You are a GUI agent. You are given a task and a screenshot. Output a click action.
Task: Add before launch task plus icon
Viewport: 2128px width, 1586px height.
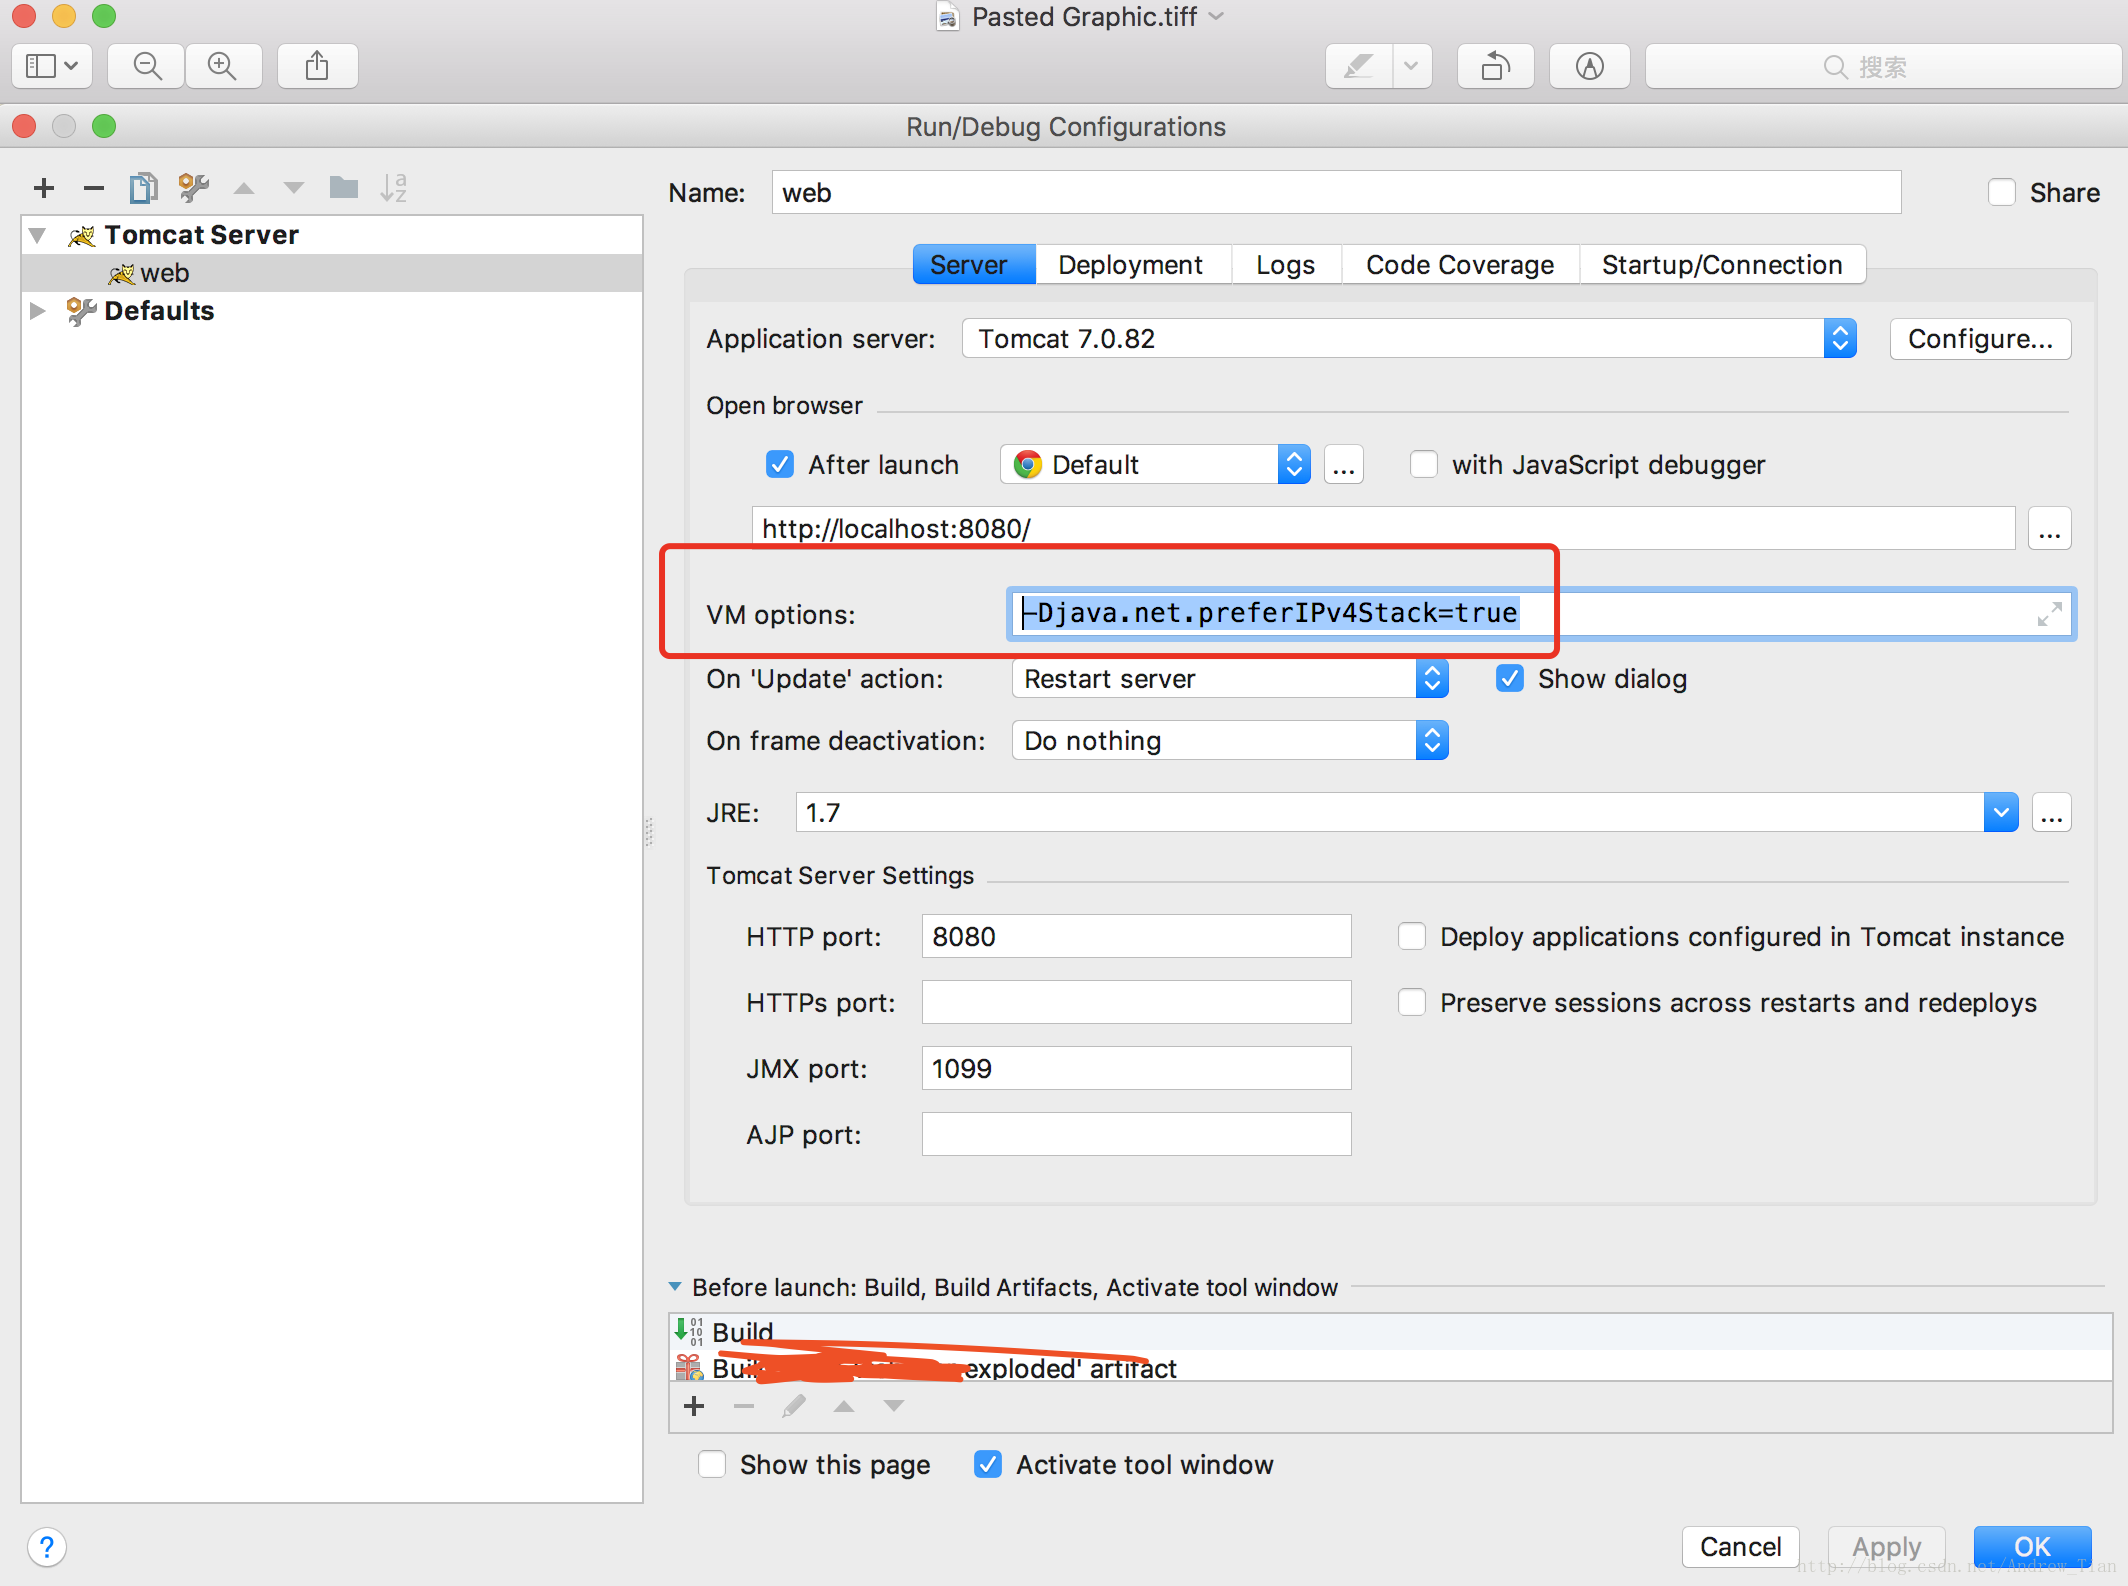(694, 1406)
